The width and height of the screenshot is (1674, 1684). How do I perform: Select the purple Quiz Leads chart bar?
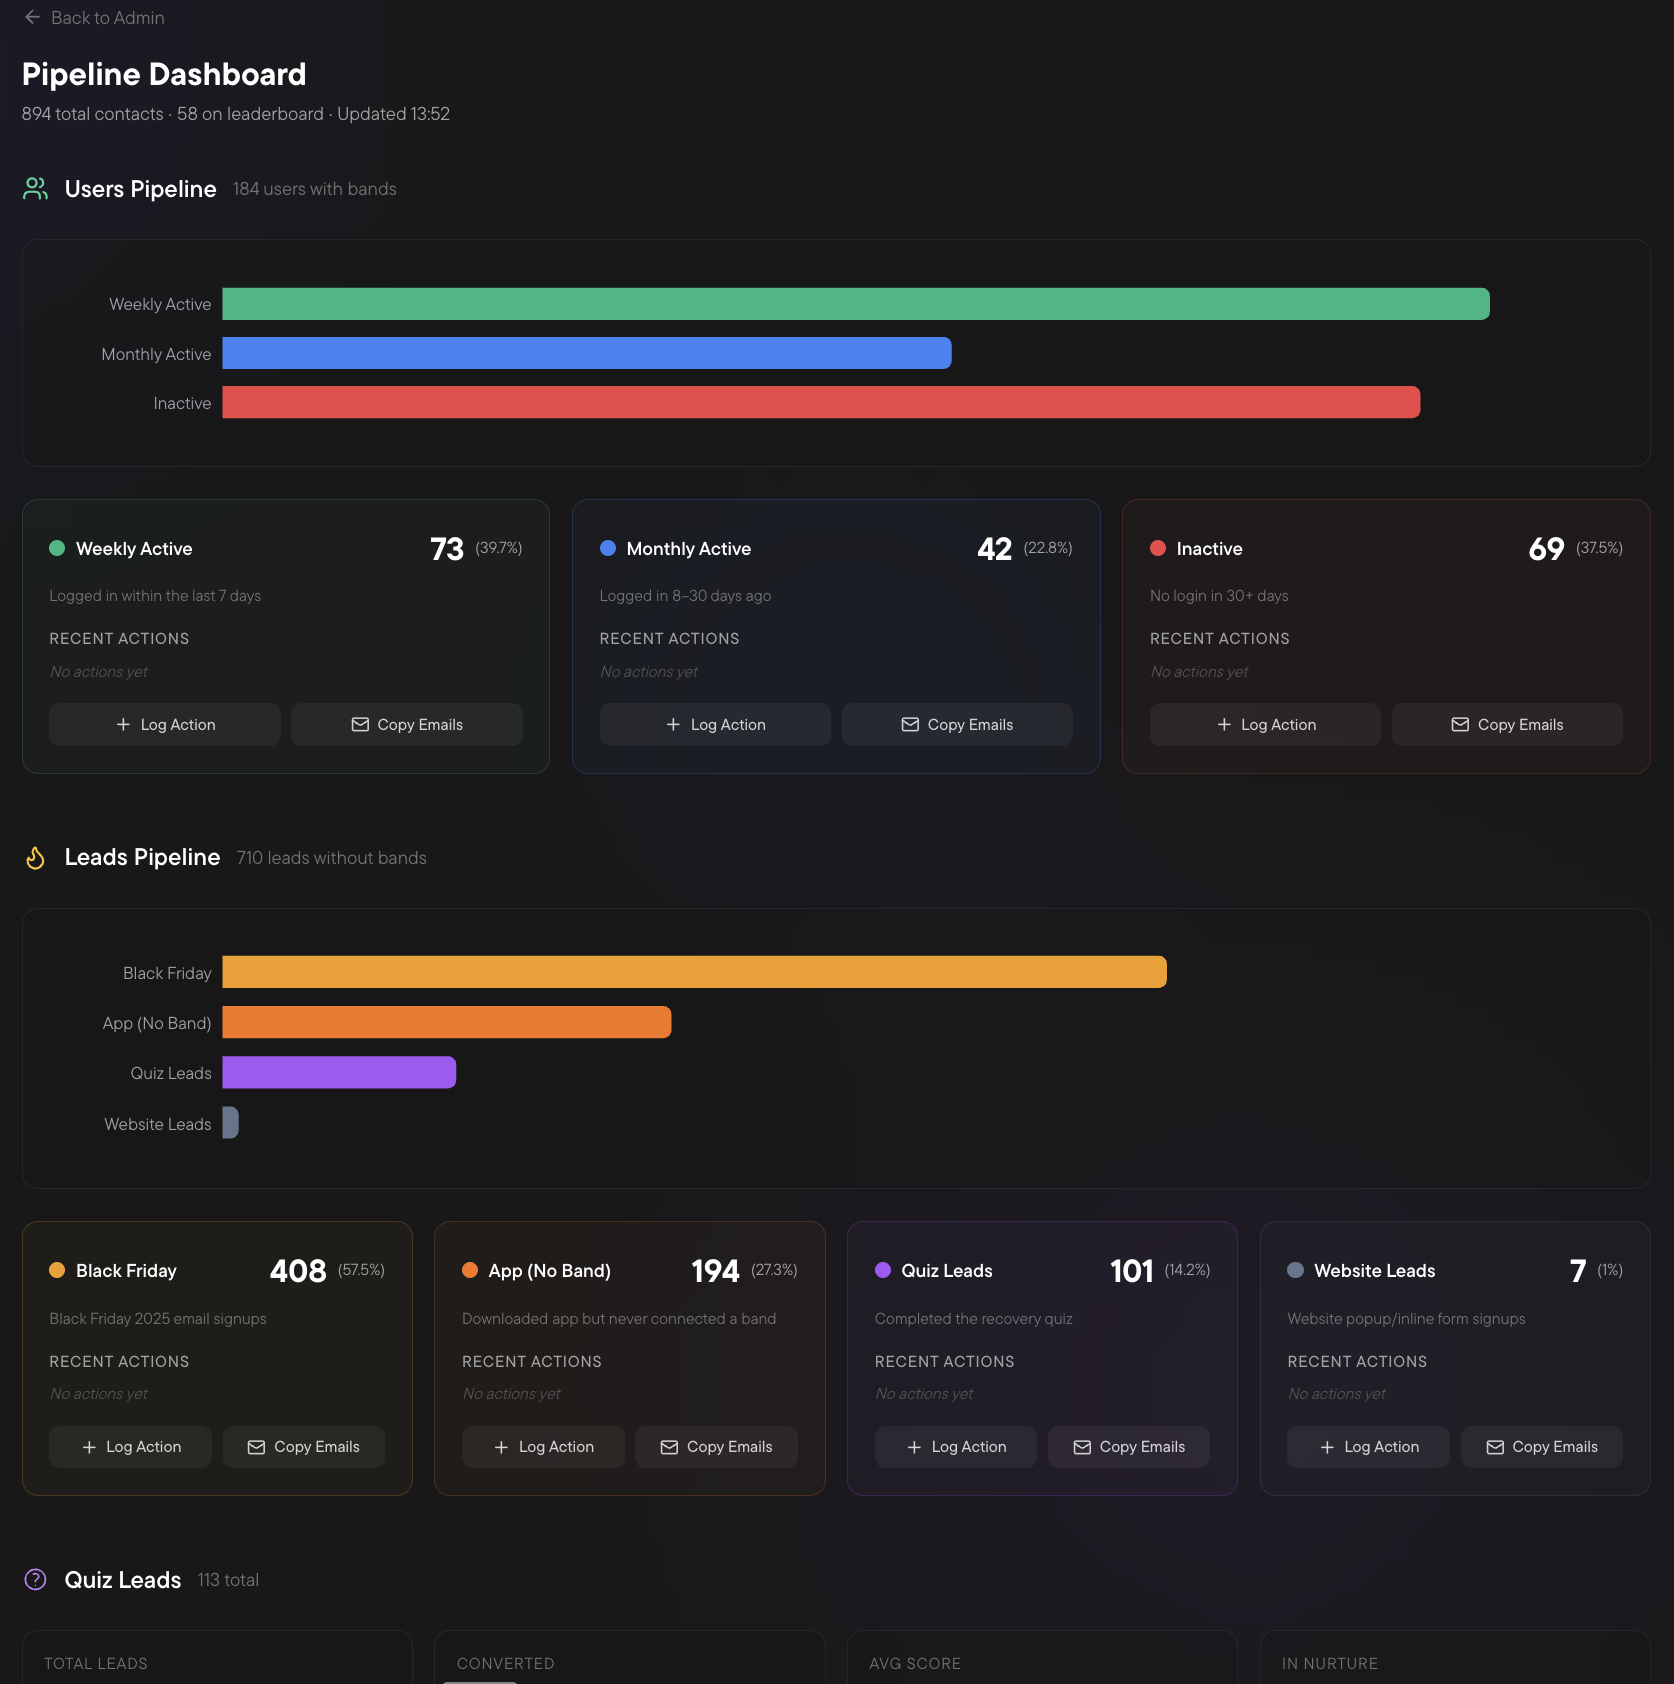pos(339,1073)
